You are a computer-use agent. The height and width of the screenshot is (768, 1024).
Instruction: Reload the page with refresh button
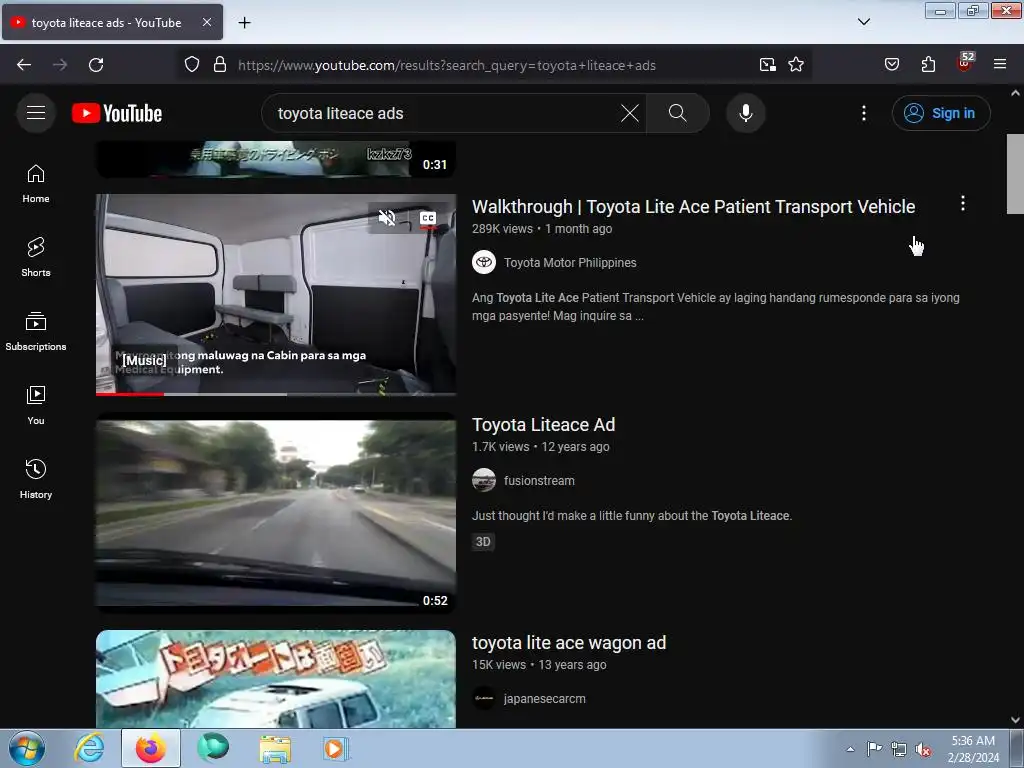point(96,65)
